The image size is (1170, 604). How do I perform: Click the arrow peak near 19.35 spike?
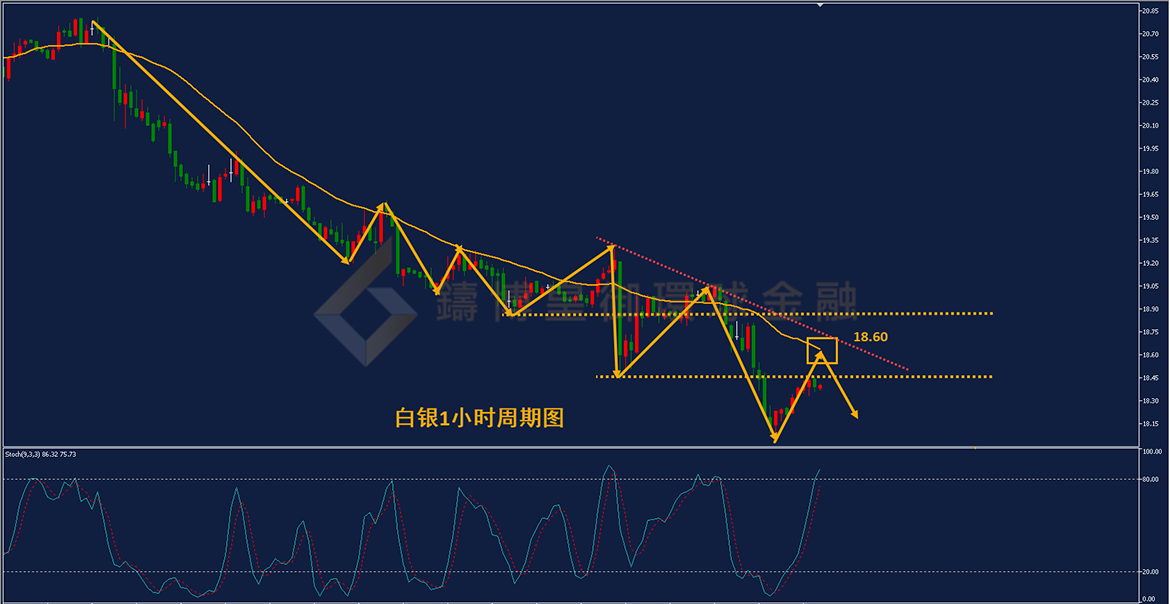[611, 245]
